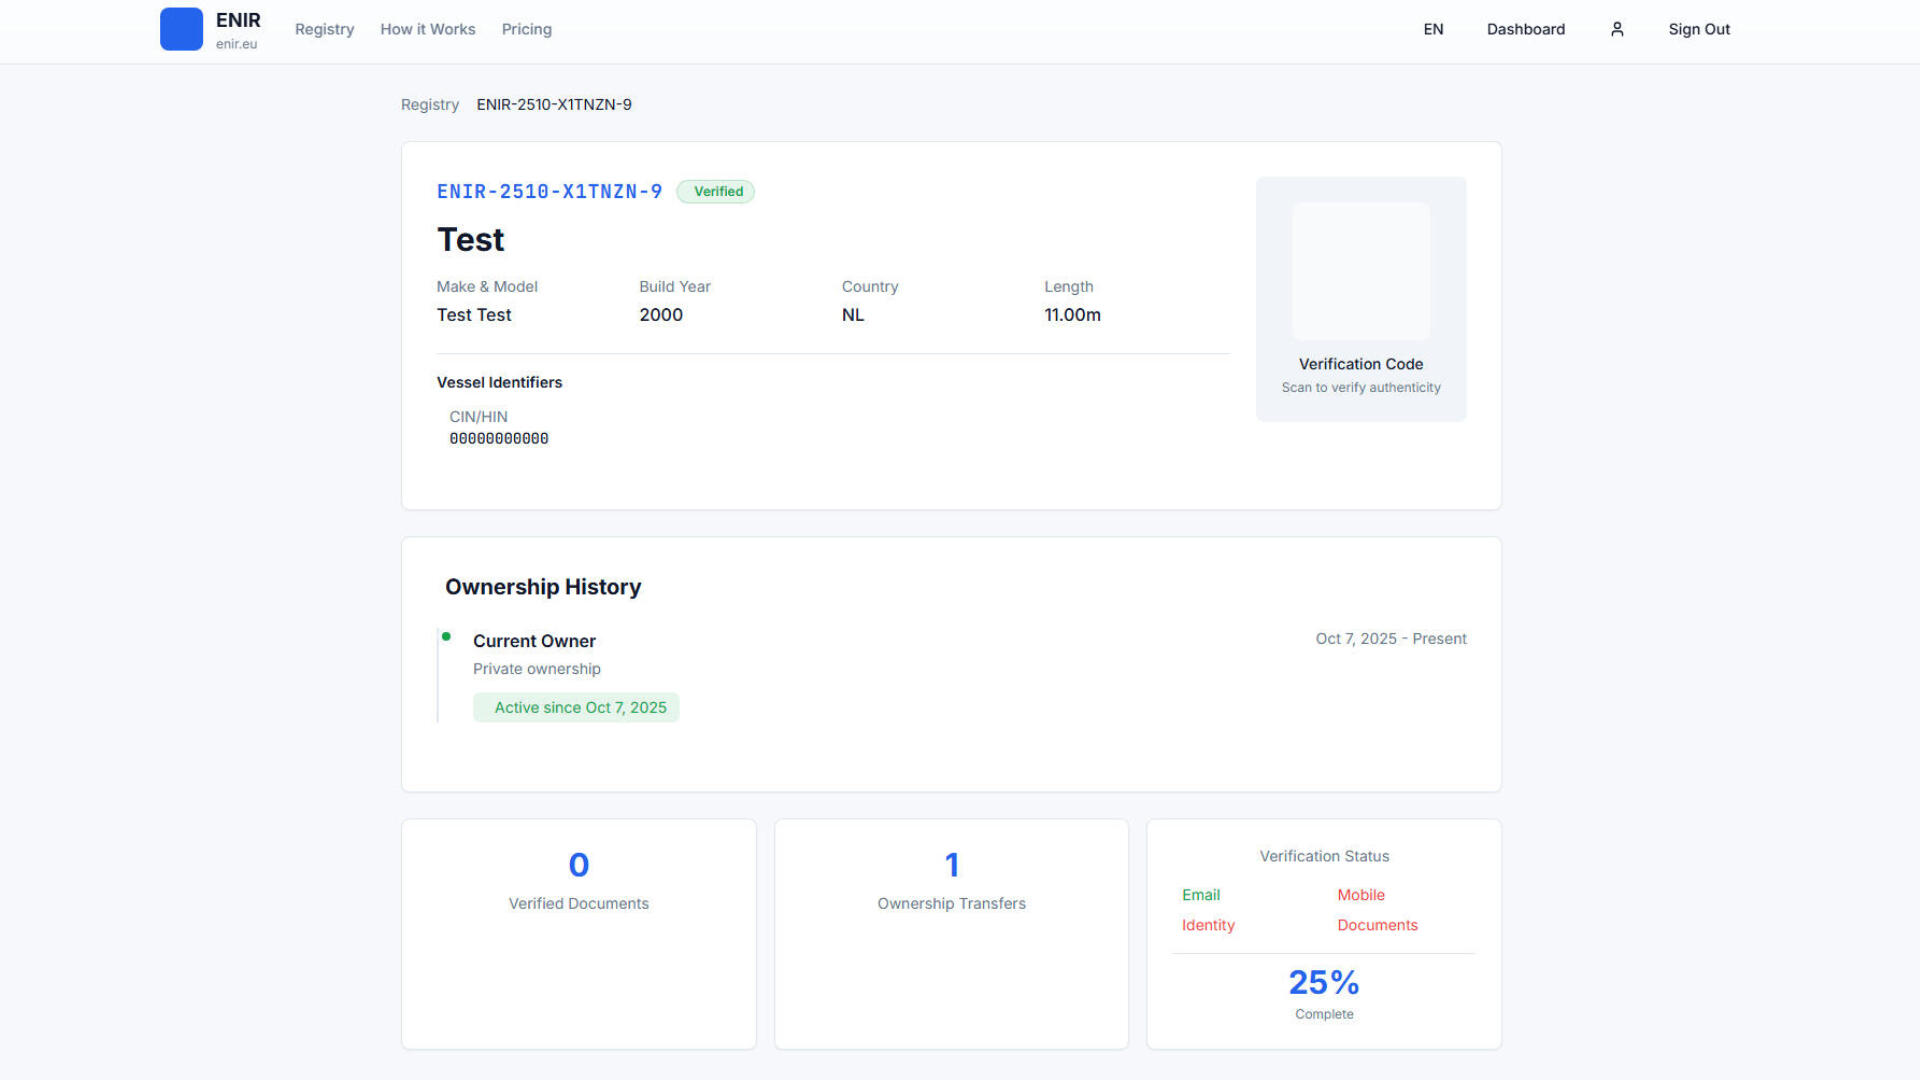1920x1080 pixels.
Task: Click the Registry breadcrumb link
Action: tap(429, 104)
